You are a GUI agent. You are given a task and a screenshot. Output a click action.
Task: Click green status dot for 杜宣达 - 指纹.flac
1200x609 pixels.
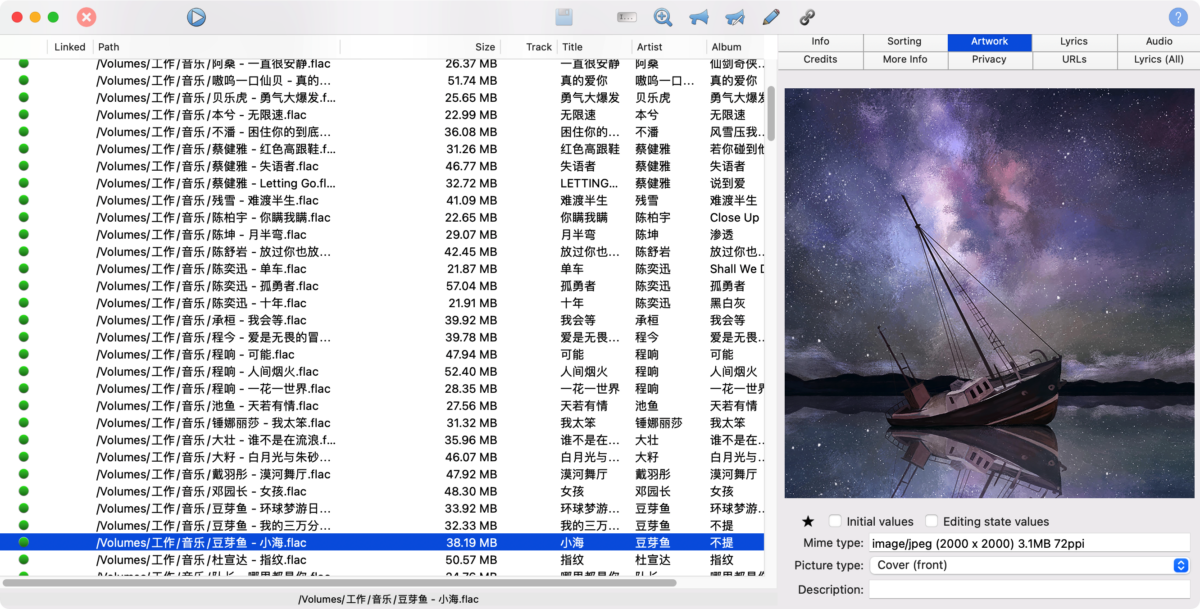pos(23,559)
